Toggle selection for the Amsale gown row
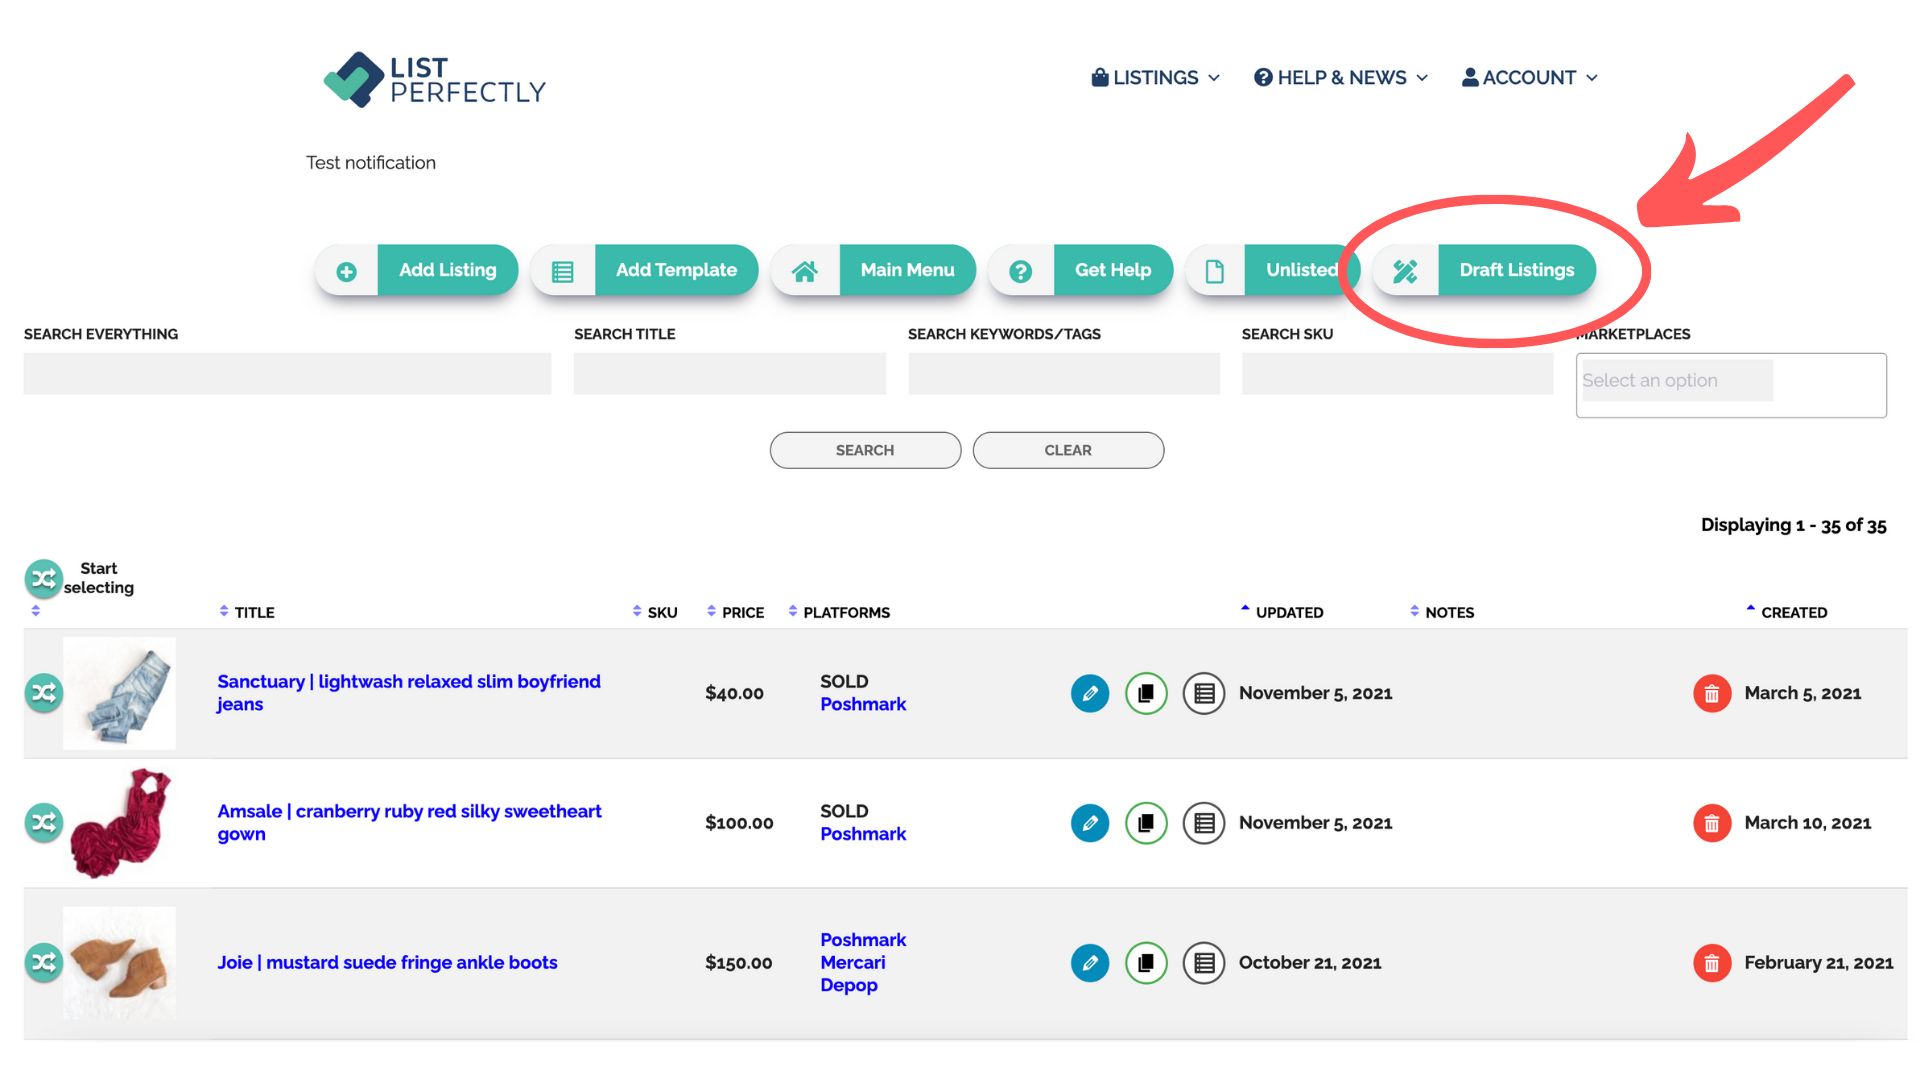Viewport: 1920px width, 1080px height. tap(43, 822)
